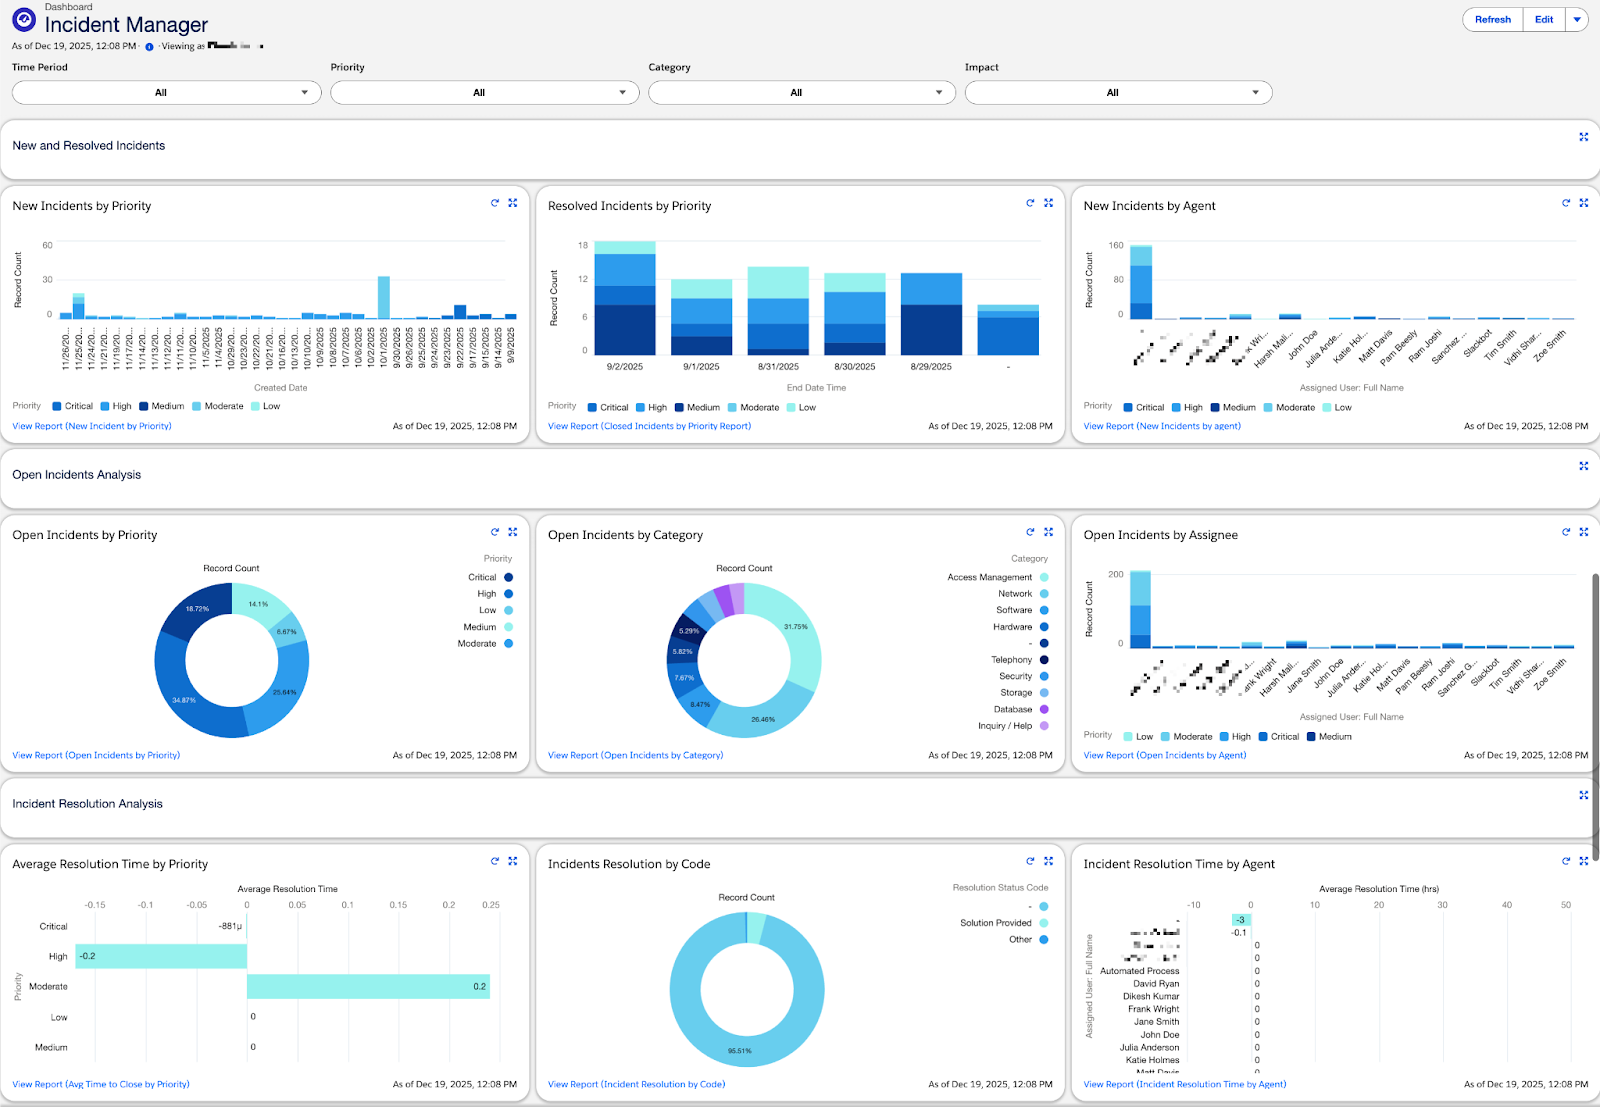Expand the Open Incidents Analysis section
Image resolution: width=1600 pixels, height=1110 pixels.
(1583, 466)
